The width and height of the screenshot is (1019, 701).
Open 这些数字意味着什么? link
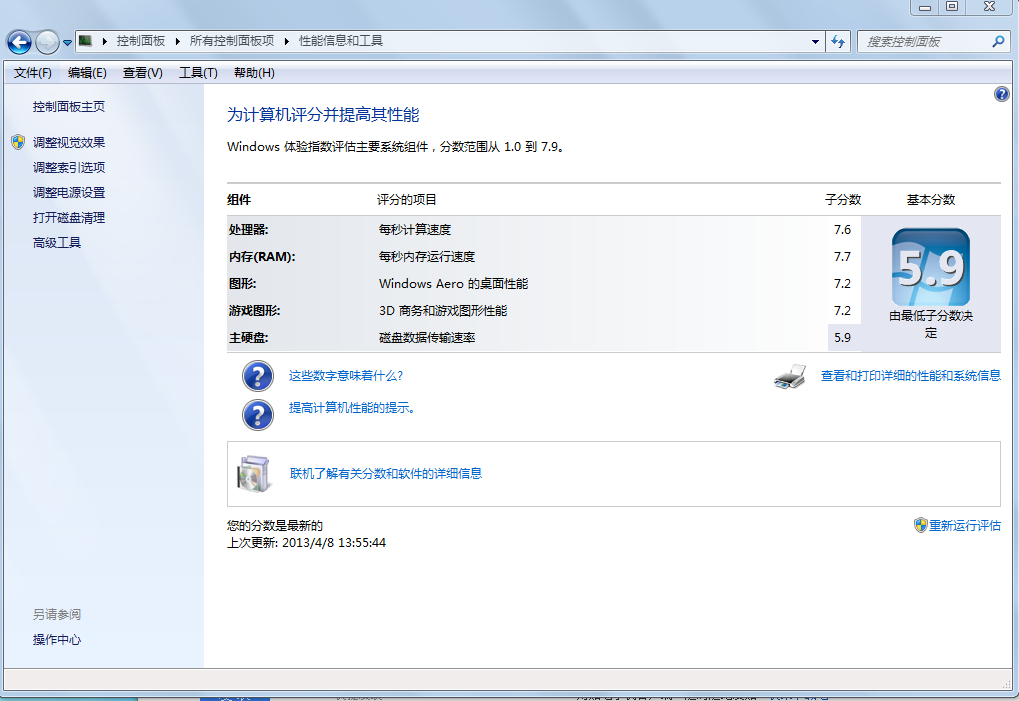346,376
